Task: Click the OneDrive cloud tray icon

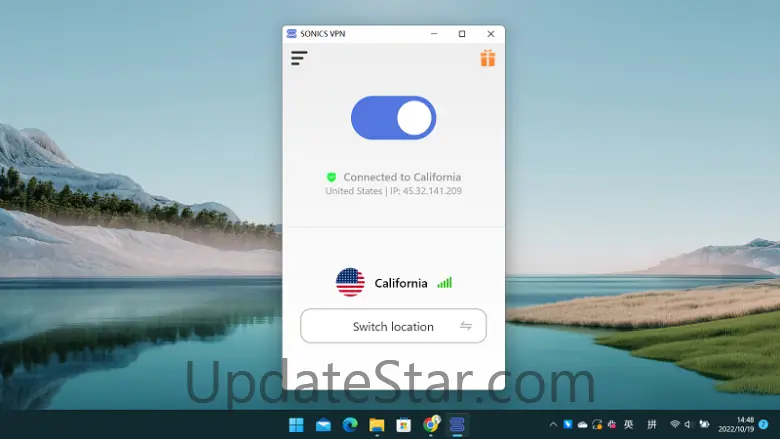Action: 583,425
